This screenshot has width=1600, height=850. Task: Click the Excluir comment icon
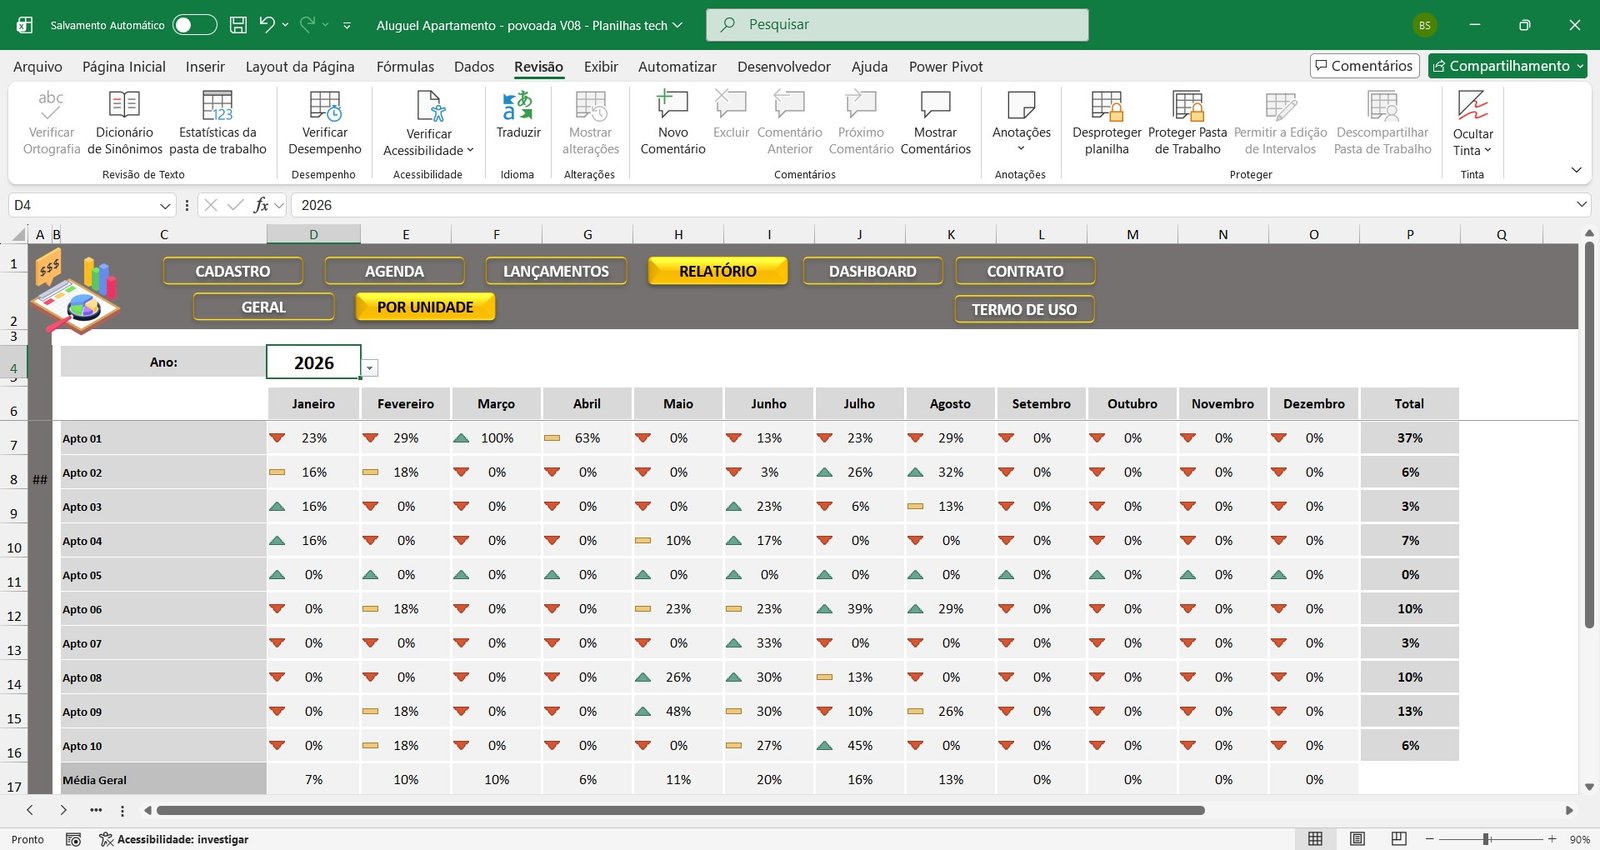click(x=731, y=105)
